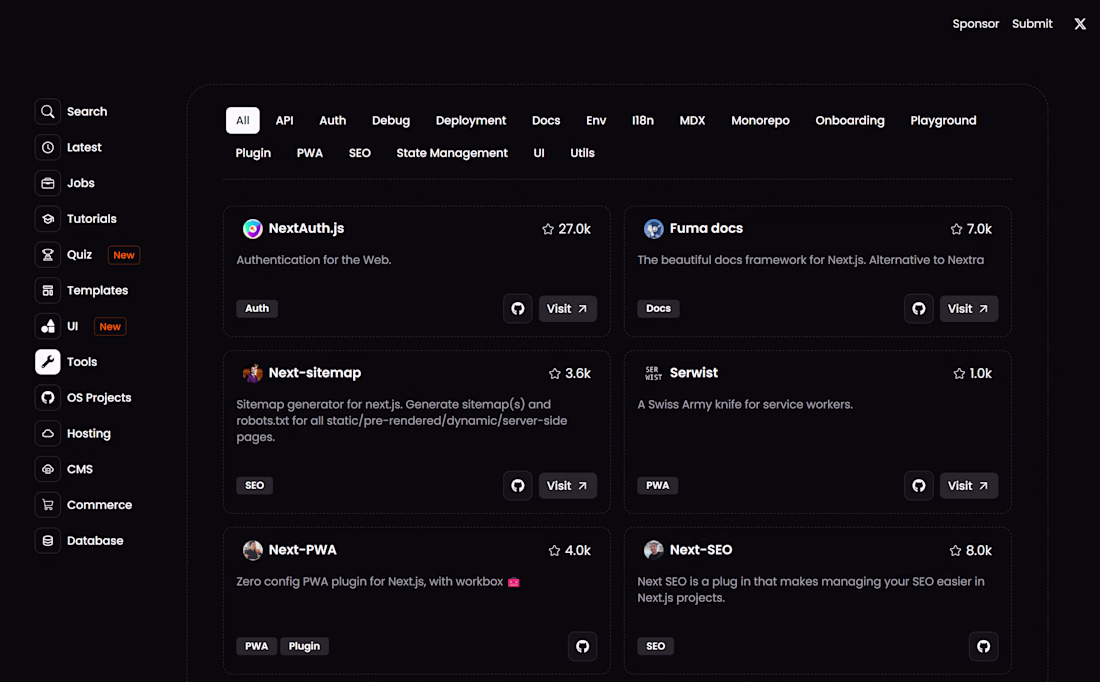The height and width of the screenshot is (682, 1100).
Task: Click GitHub icon on NextAuth.js card
Action: coord(518,309)
